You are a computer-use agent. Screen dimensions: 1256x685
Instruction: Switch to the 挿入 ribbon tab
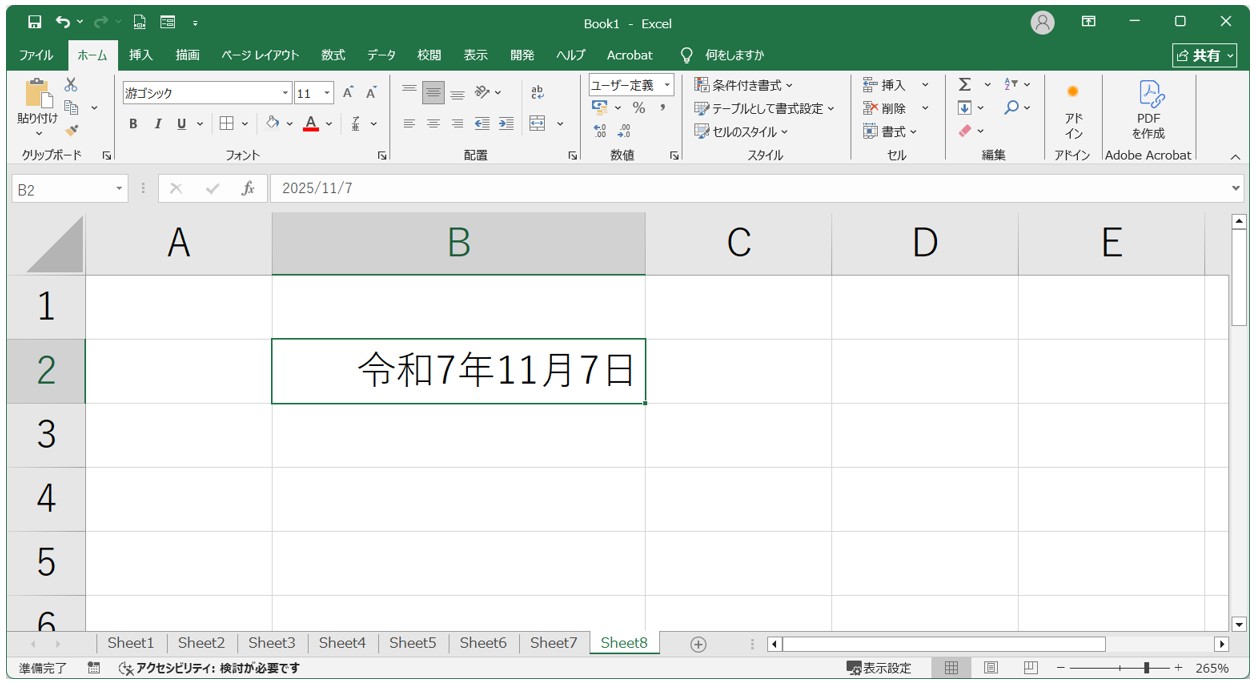coord(140,55)
